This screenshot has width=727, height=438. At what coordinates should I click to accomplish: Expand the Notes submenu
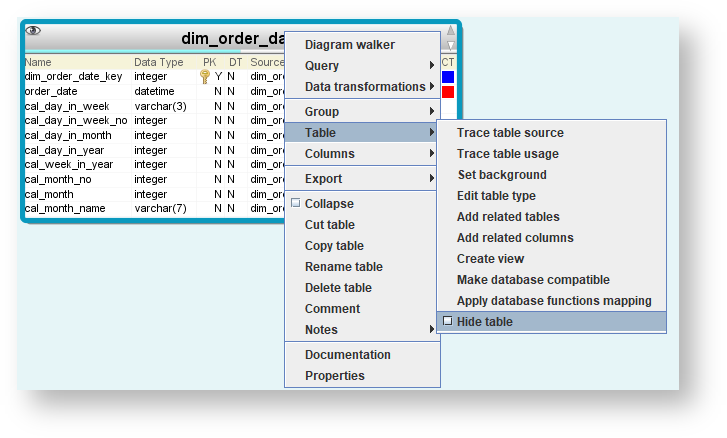pos(362,330)
